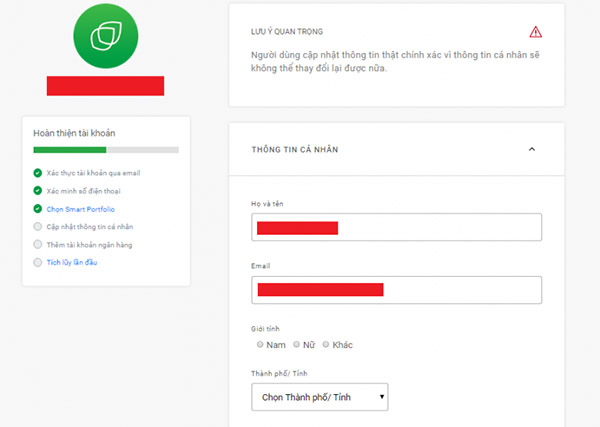Click the green checkmark for phone verification
Viewport: 600px width, 427px height.
(x=37, y=190)
